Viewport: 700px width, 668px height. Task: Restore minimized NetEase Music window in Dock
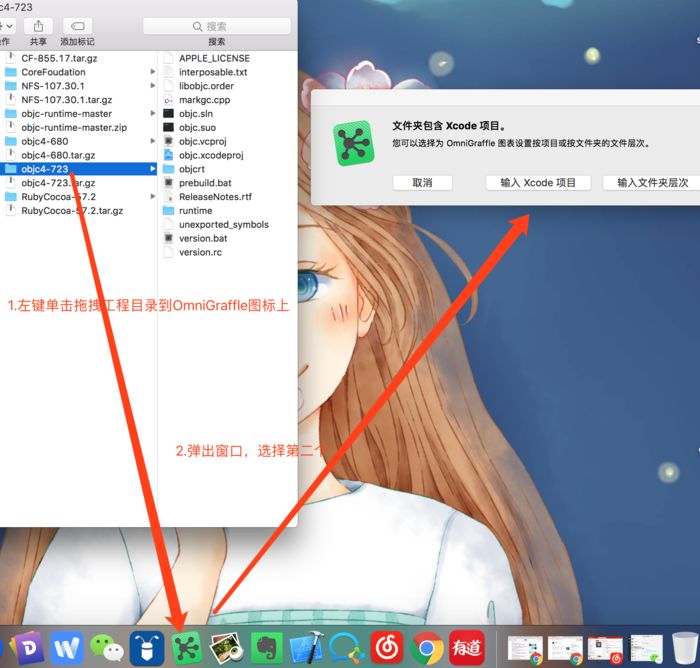click(x=605, y=650)
